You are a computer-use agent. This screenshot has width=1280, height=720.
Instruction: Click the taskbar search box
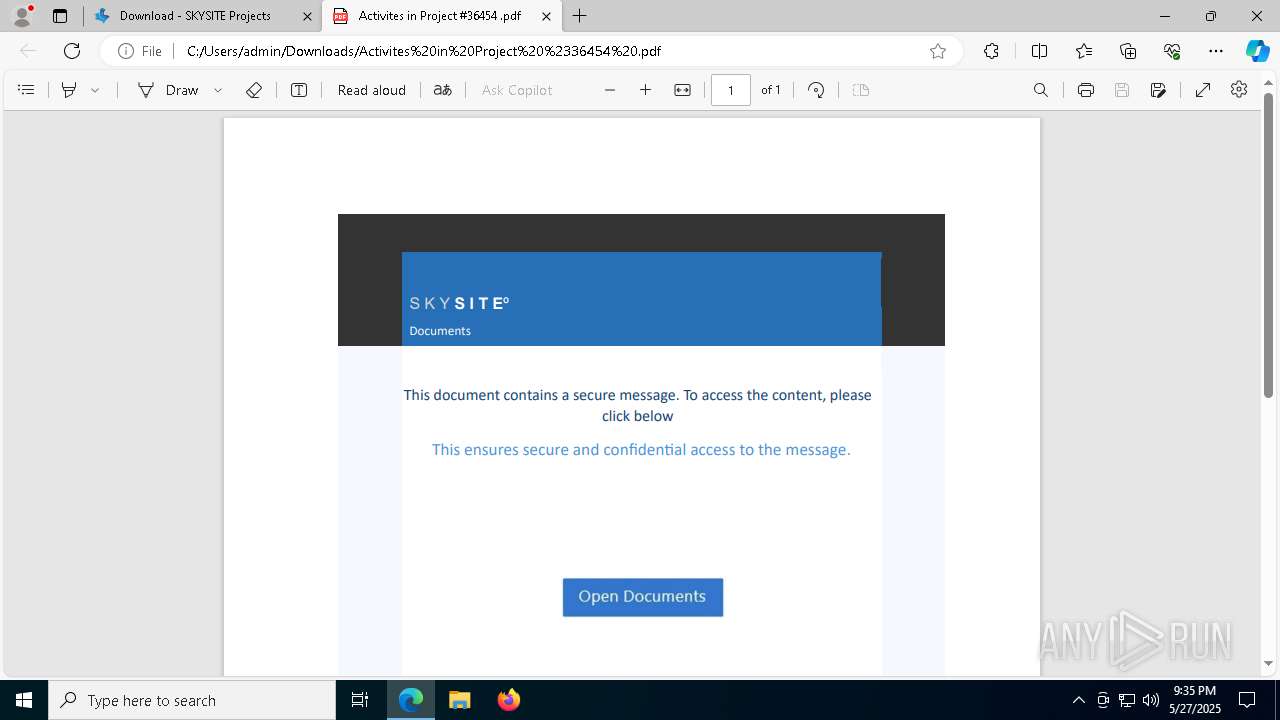[192, 700]
